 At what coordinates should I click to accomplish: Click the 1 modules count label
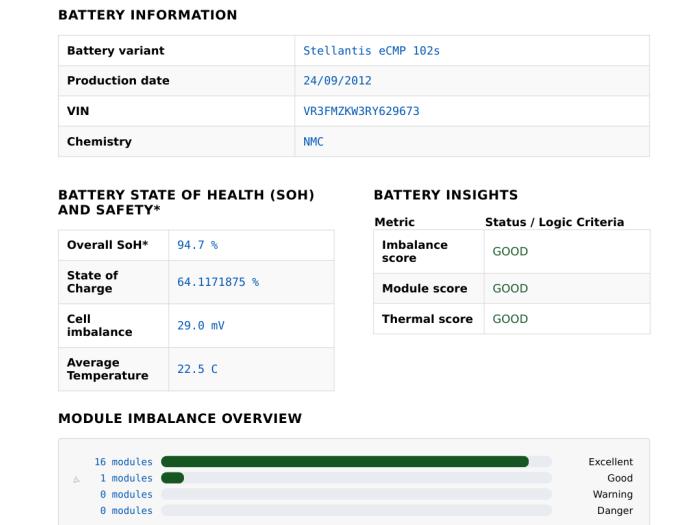tap(126, 478)
